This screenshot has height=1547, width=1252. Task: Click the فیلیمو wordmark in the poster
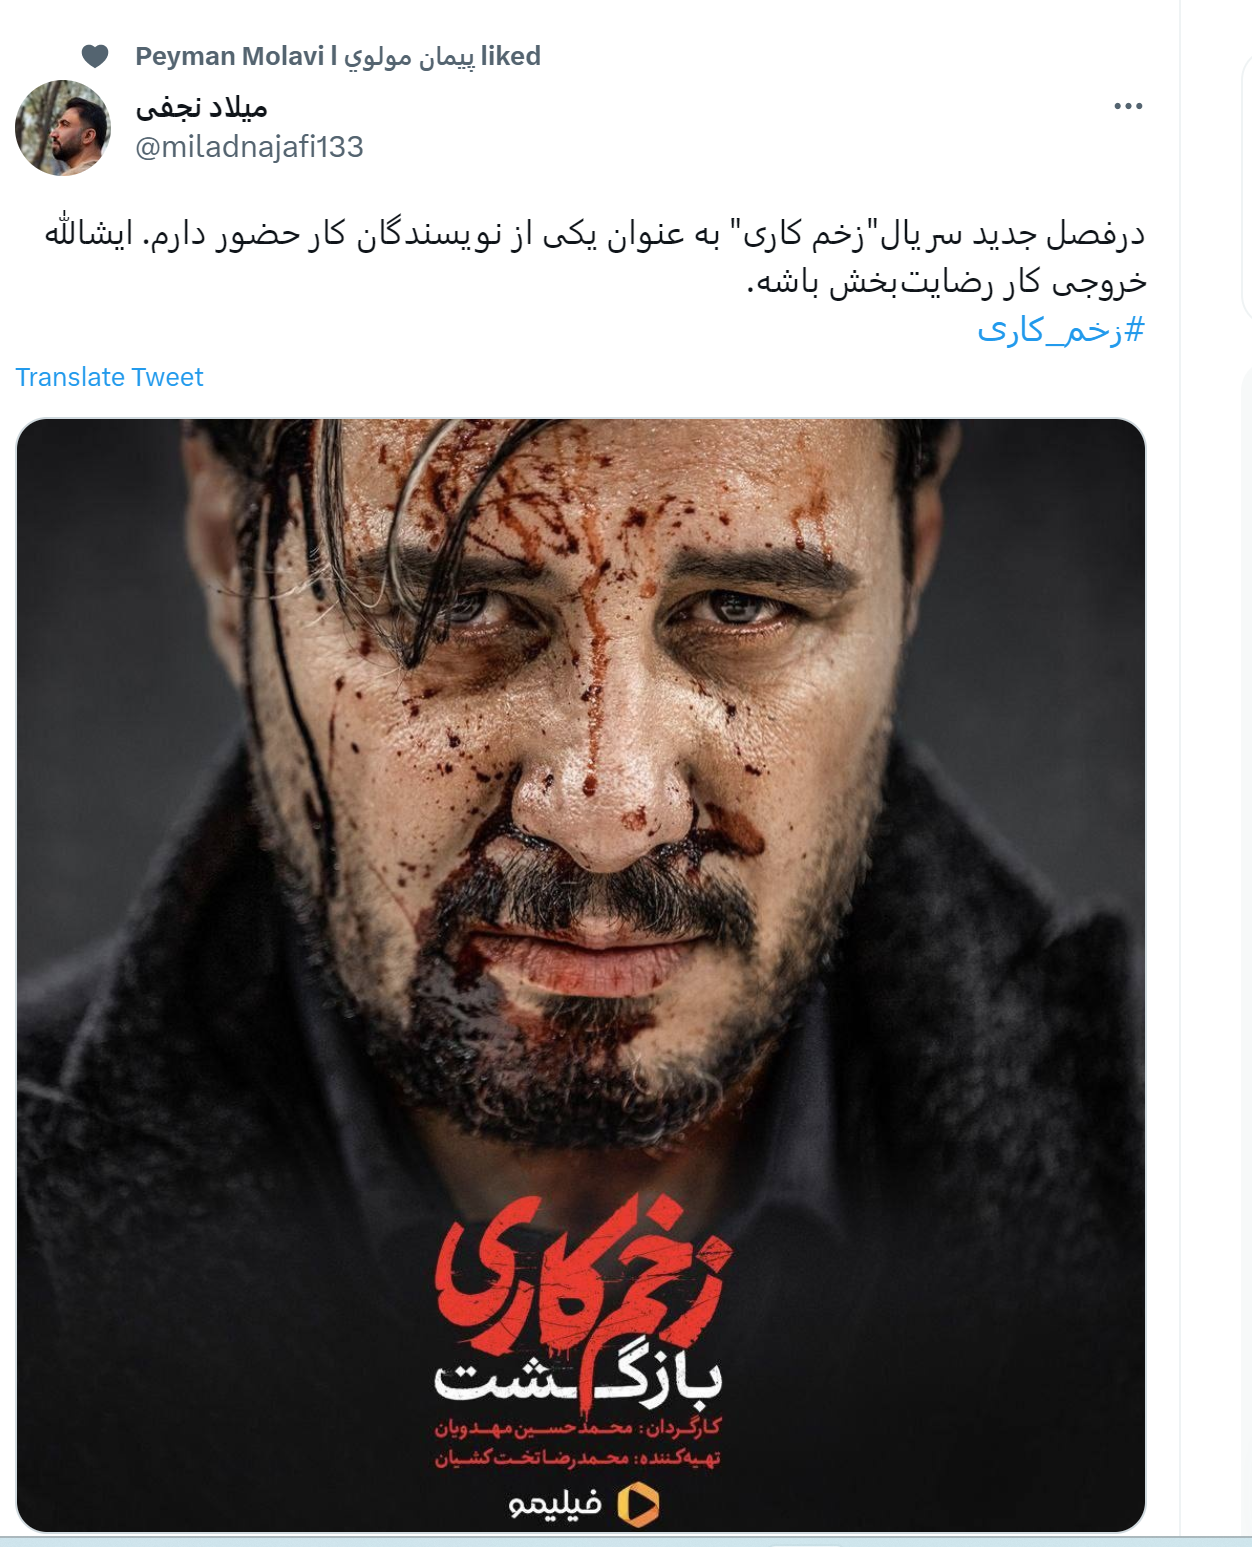(x=555, y=1504)
